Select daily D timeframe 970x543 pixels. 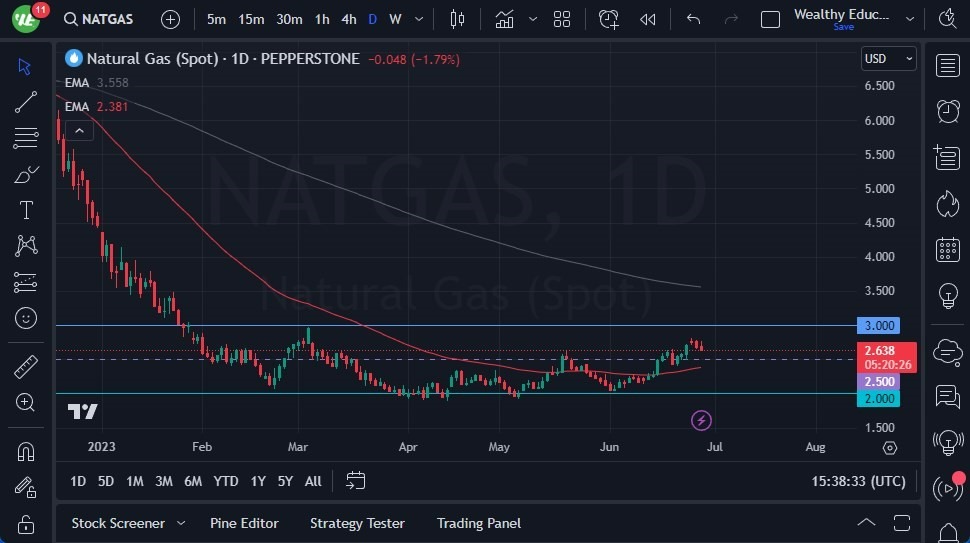(x=372, y=19)
